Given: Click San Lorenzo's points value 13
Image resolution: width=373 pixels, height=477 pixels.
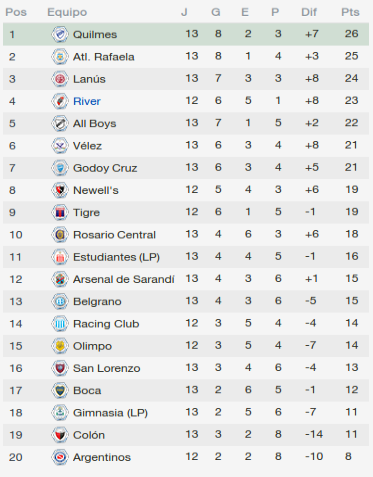Looking at the screenshot, I should [x=352, y=367].
